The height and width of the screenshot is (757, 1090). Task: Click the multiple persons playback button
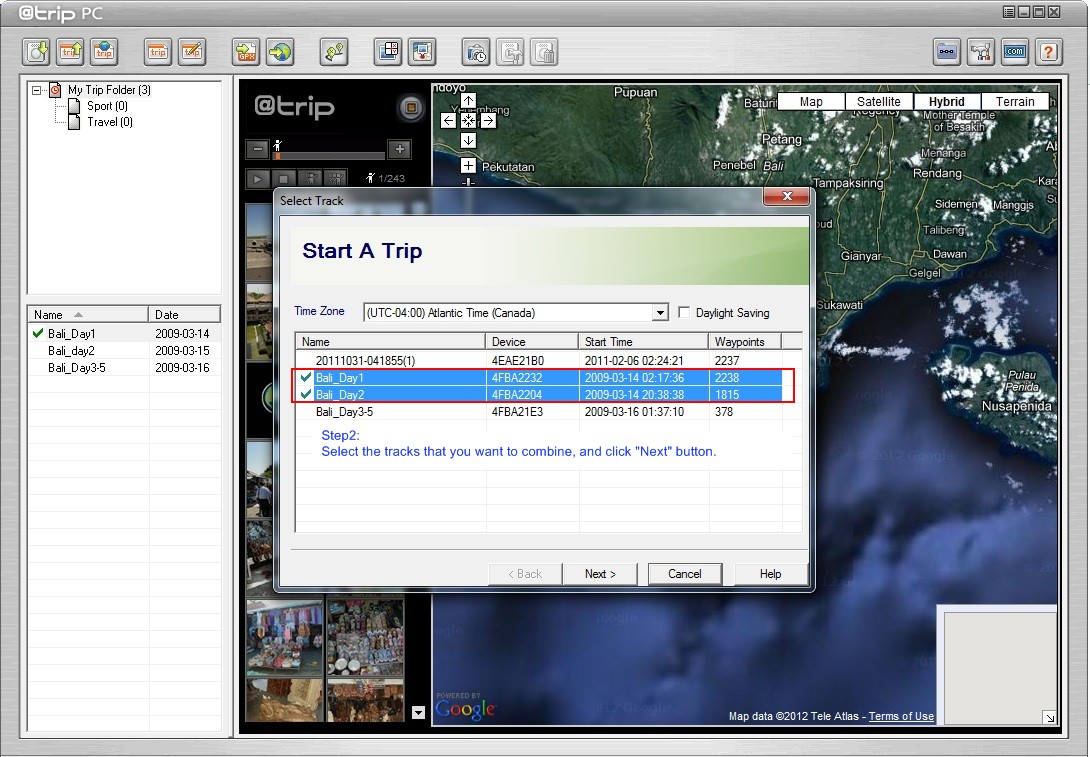[336, 179]
